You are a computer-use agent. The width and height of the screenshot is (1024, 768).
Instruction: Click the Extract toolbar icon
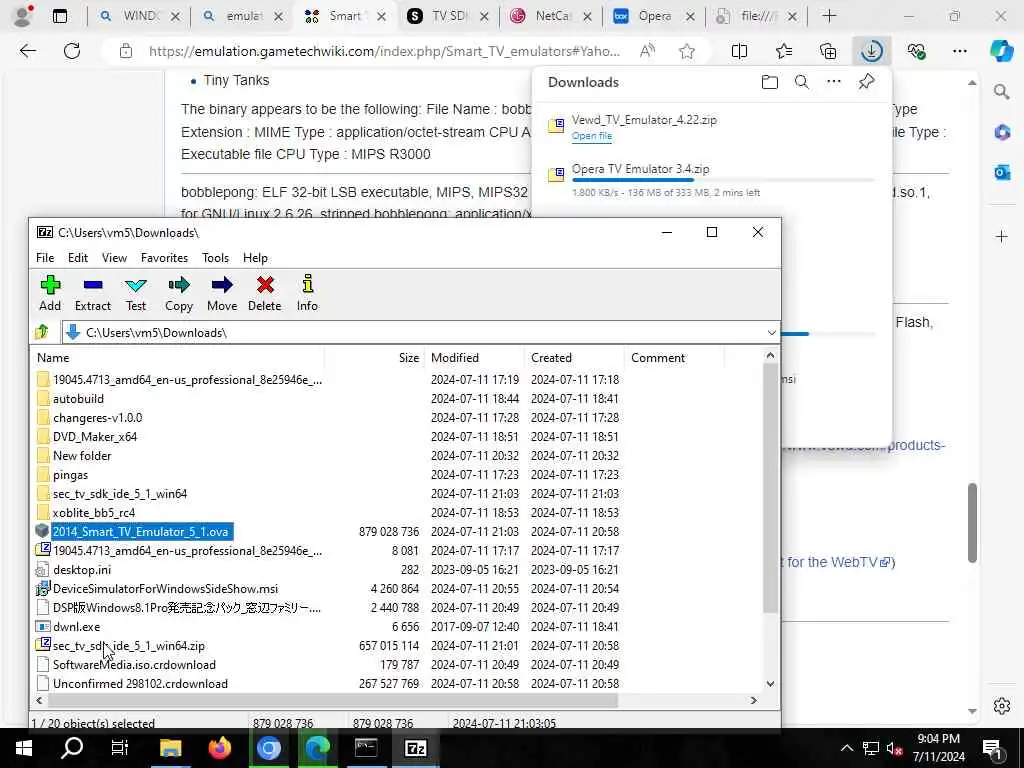tap(93, 293)
